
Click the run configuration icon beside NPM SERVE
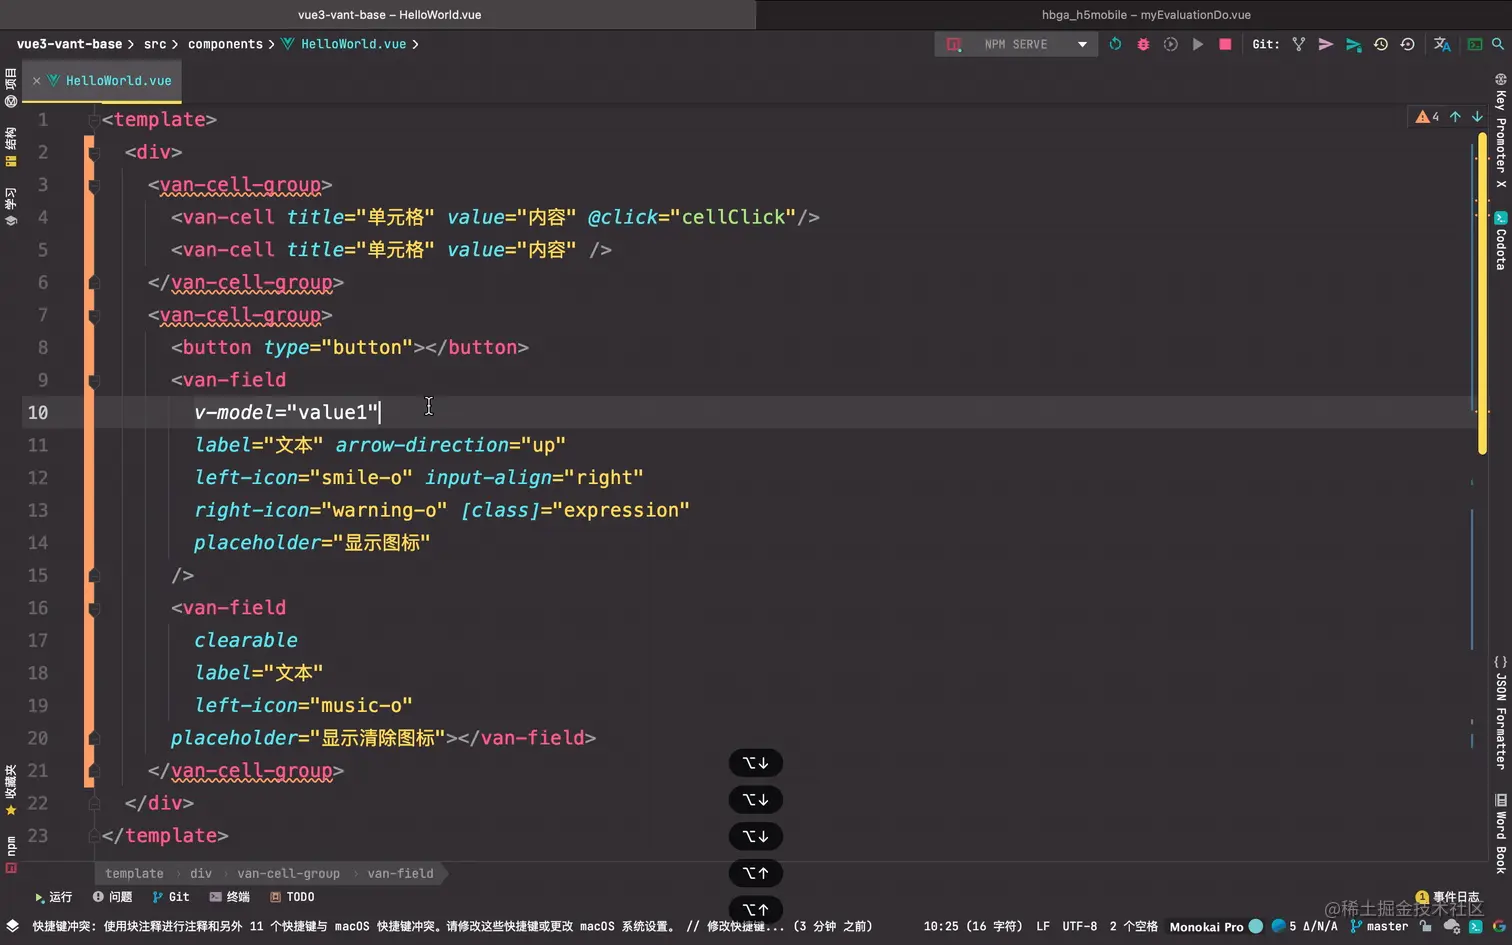click(954, 44)
